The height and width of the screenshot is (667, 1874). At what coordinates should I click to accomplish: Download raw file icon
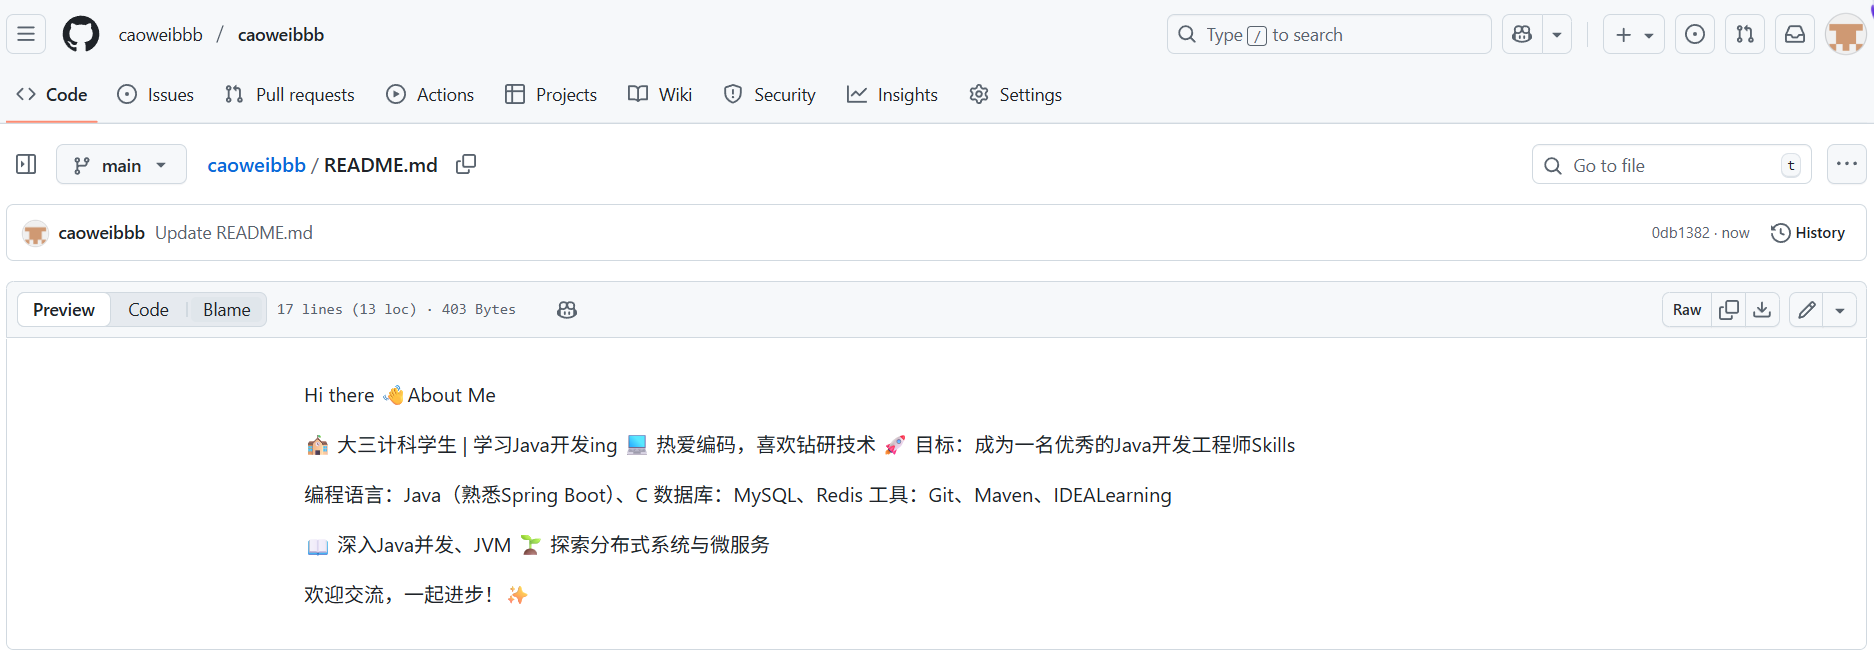point(1762,310)
